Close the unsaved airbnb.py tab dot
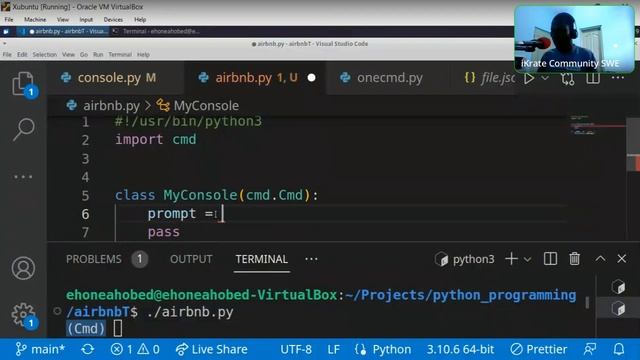This screenshot has width=640, height=360. click(x=311, y=78)
